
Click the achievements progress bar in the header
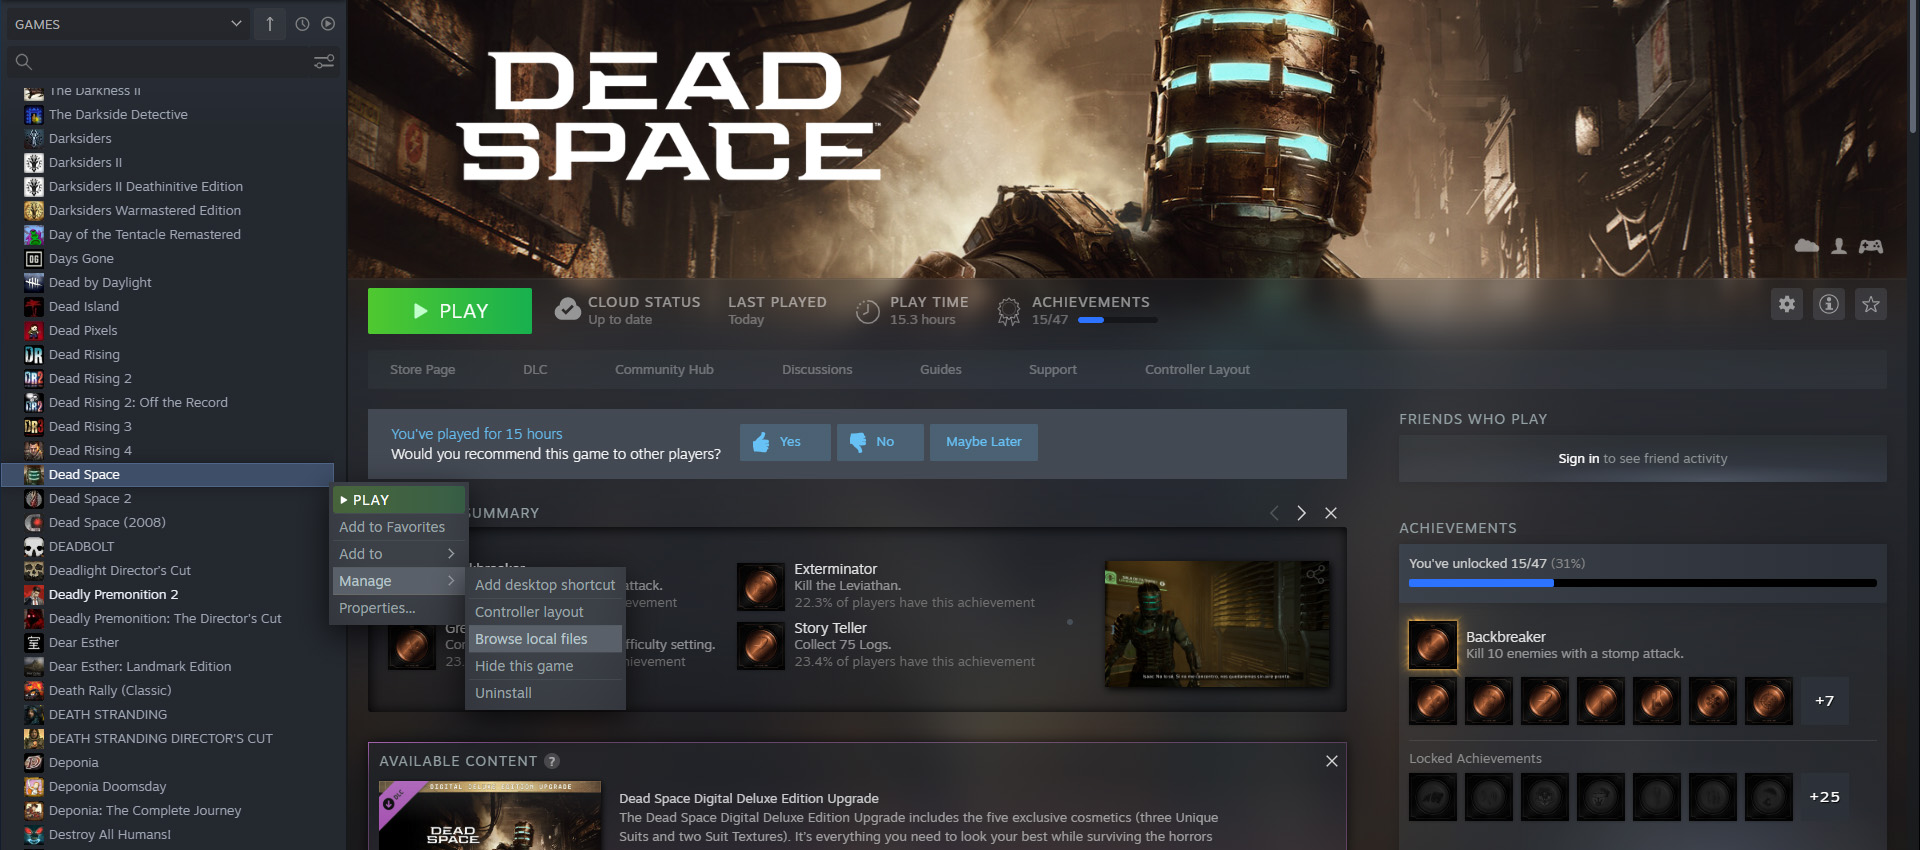(1118, 320)
